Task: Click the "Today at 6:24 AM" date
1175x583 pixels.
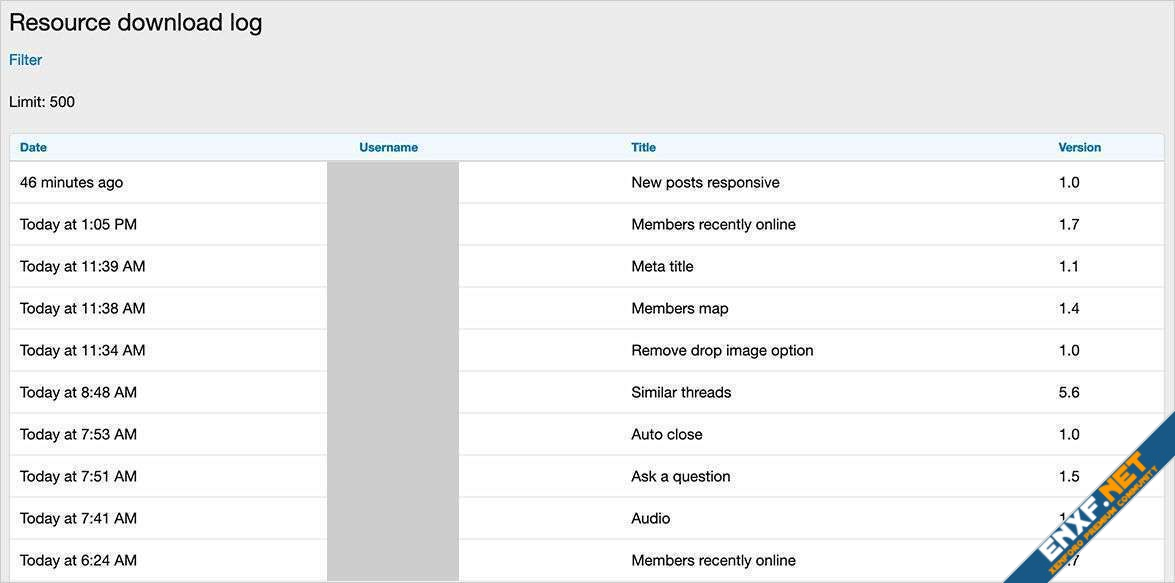Action: (x=78, y=561)
